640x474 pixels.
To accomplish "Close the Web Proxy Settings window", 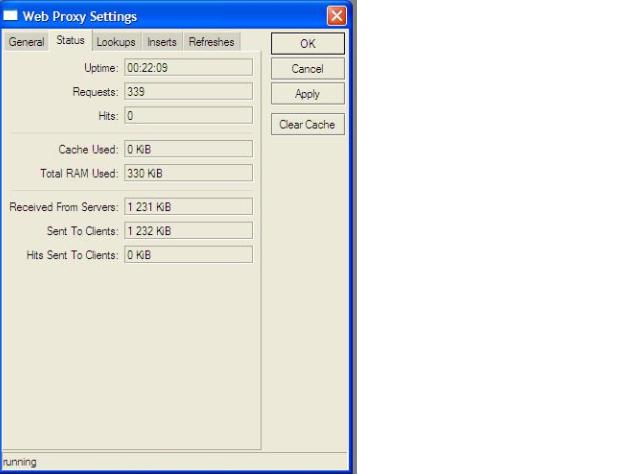I will click(x=337, y=16).
